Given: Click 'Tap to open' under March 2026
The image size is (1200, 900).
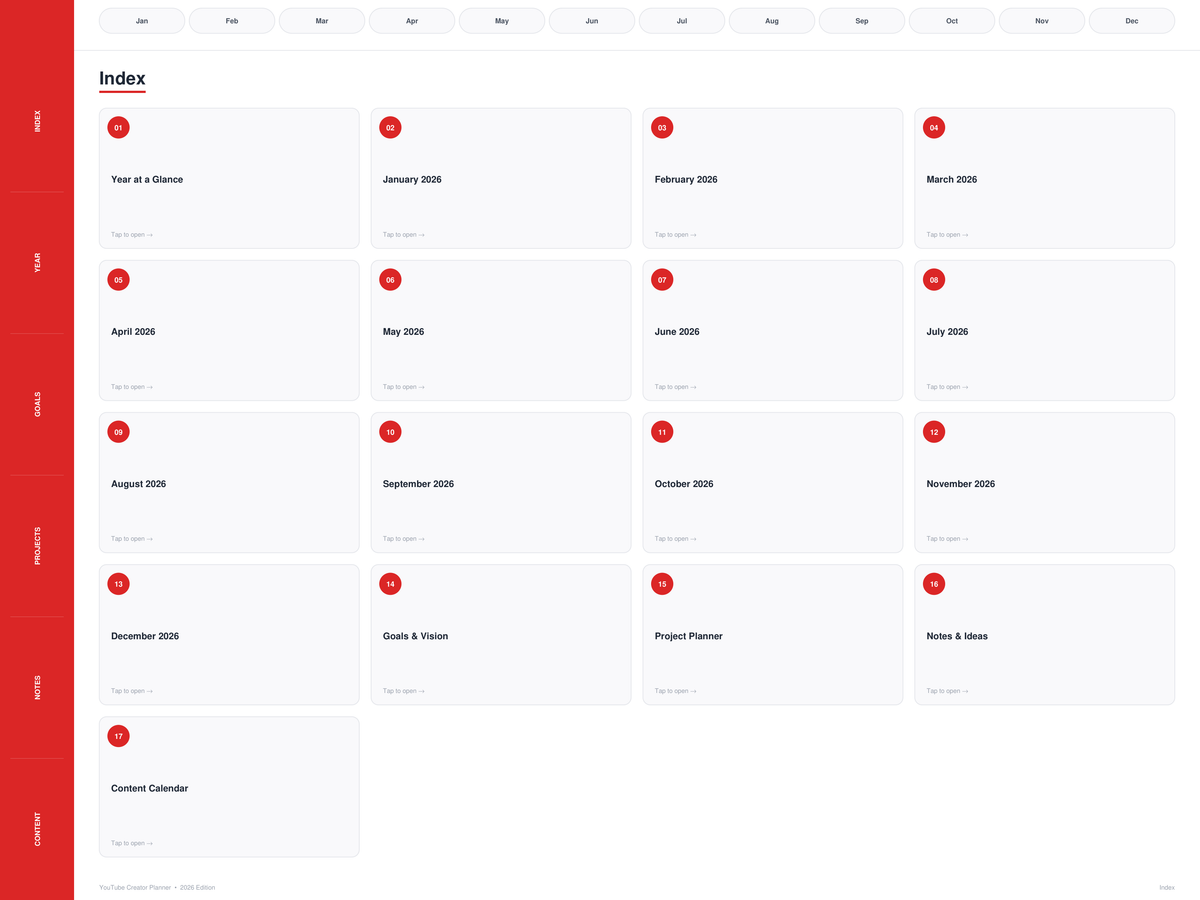Looking at the screenshot, I should 948,235.
